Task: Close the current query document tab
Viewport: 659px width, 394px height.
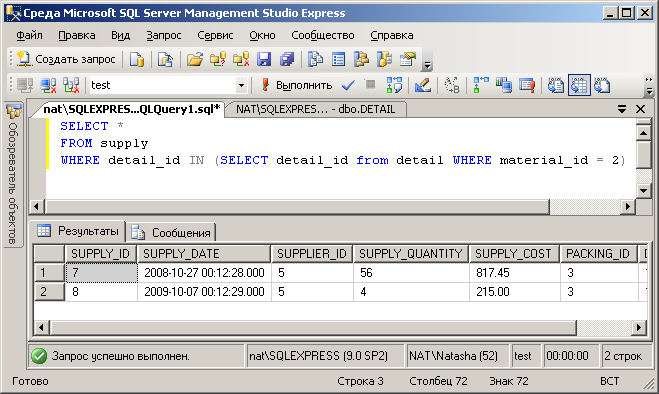Action: [x=641, y=109]
